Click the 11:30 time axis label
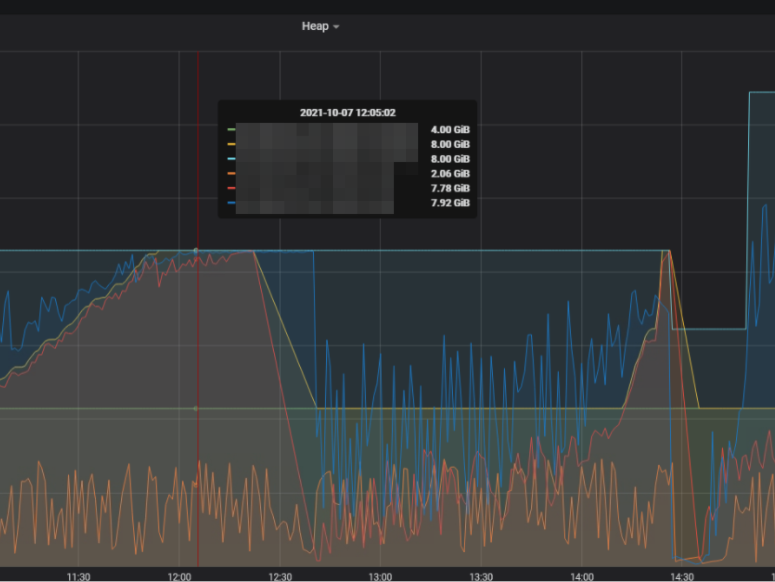This screenshot has height=582, width=775. [x=78, y=577]
